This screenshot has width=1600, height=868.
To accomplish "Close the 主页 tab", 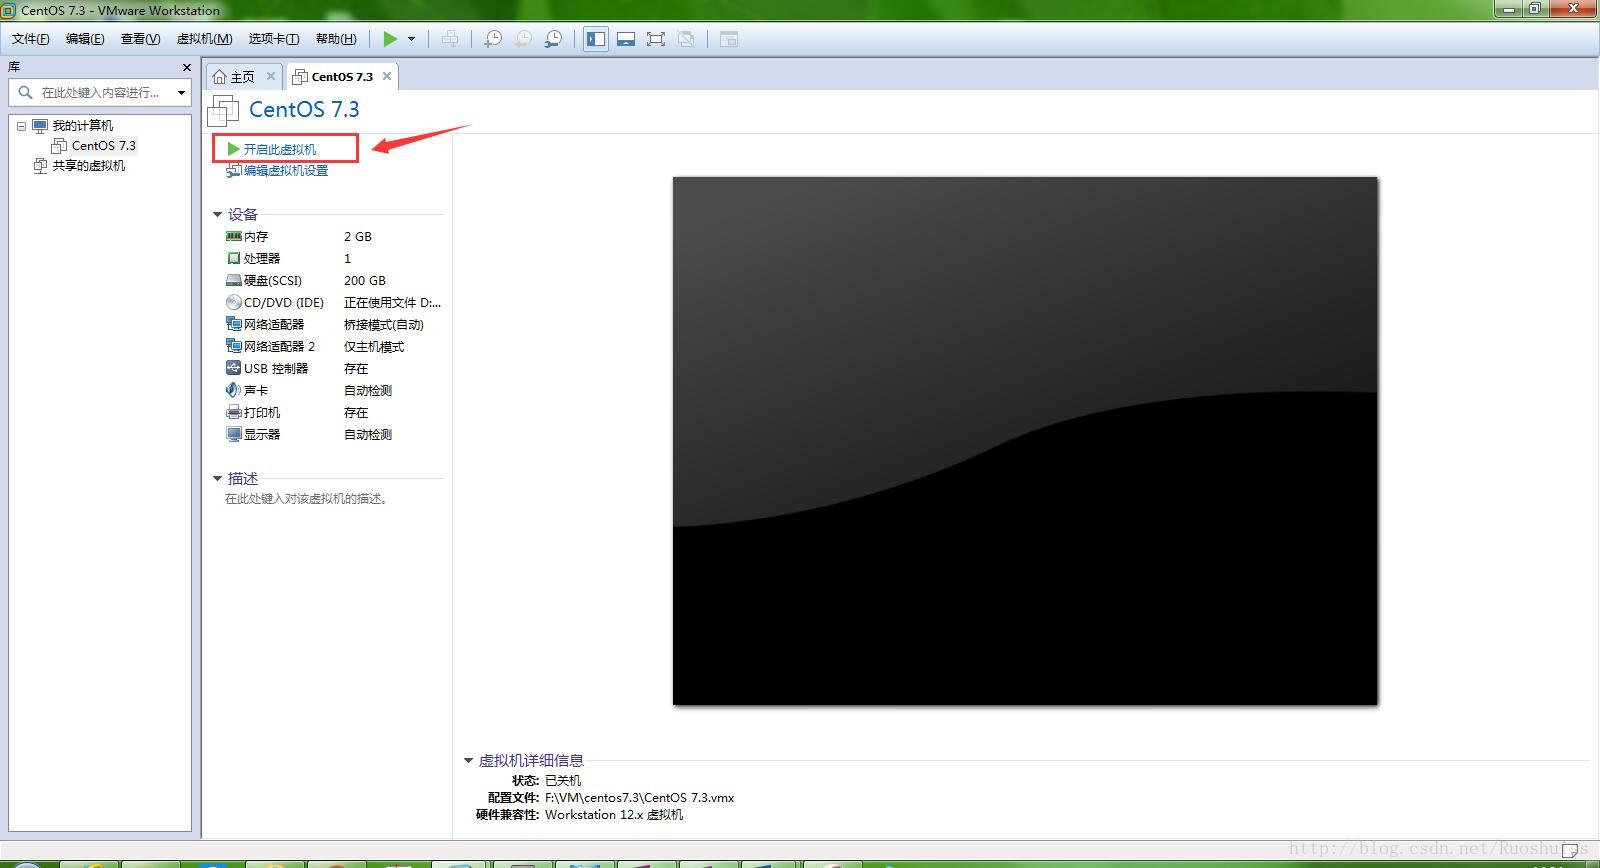I will pos(270,76).
